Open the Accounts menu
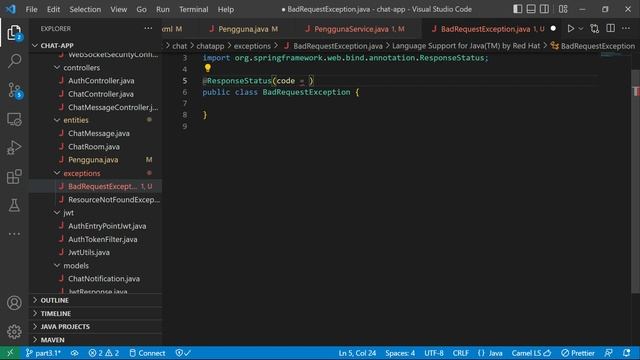The image size is (640, 360). point(14,303)
